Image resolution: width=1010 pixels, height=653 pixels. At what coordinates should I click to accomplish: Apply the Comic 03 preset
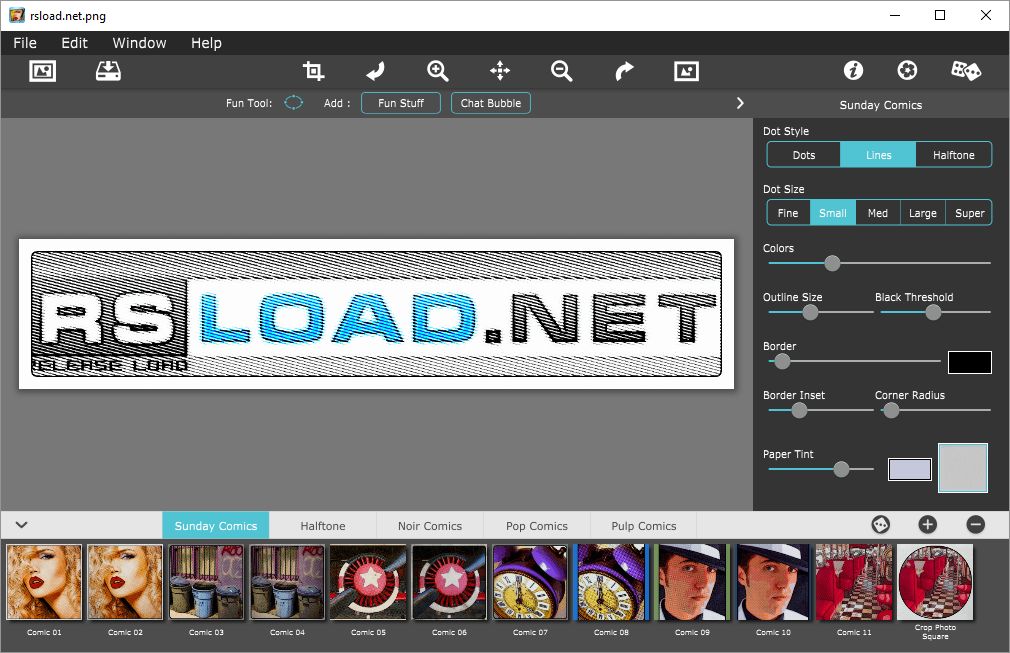coord(206,582)
